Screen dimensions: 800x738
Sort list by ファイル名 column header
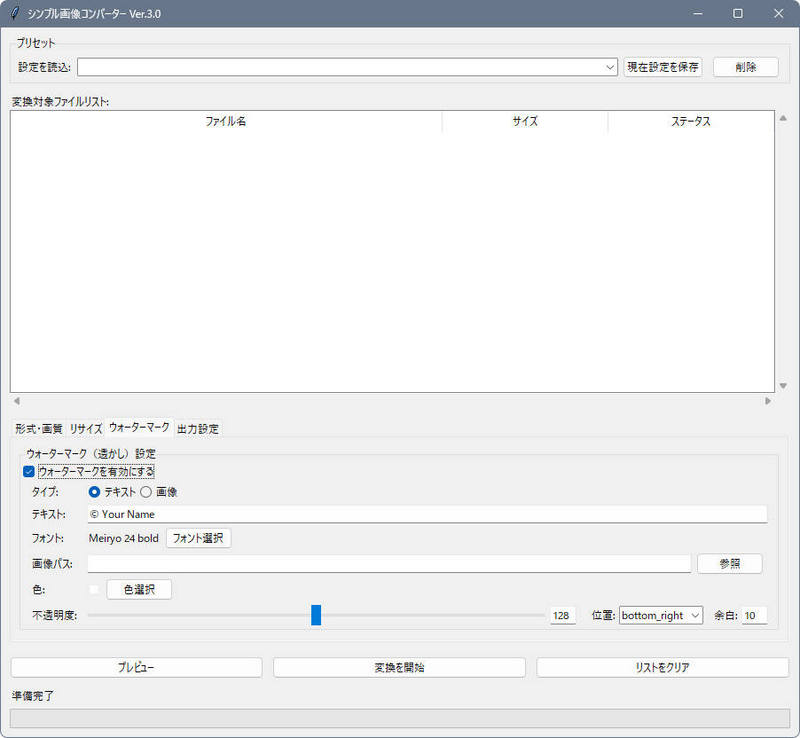(x=226, y=121)
